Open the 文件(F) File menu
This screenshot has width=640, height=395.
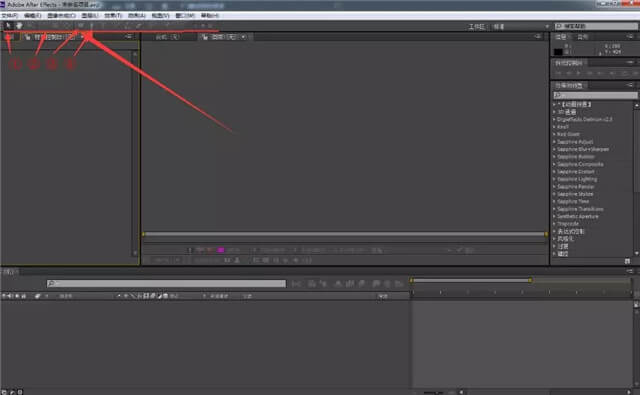[9, 16]
